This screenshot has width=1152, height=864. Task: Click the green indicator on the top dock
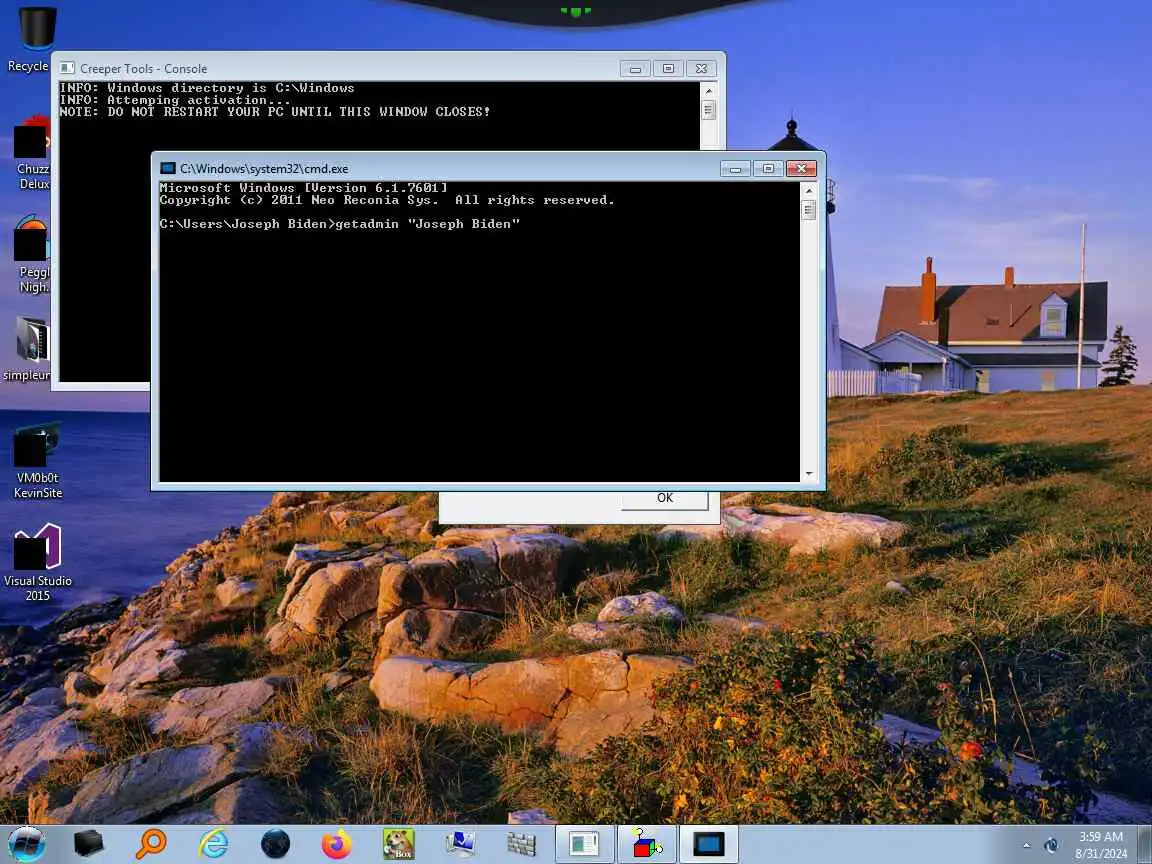(575, 11)
